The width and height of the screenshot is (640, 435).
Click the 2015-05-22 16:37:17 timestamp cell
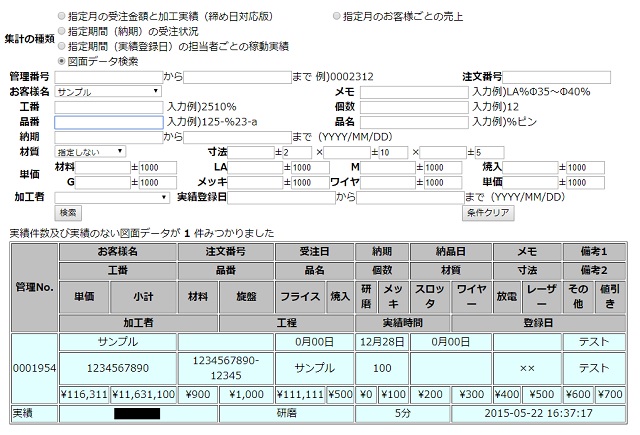tap(538, 413)
